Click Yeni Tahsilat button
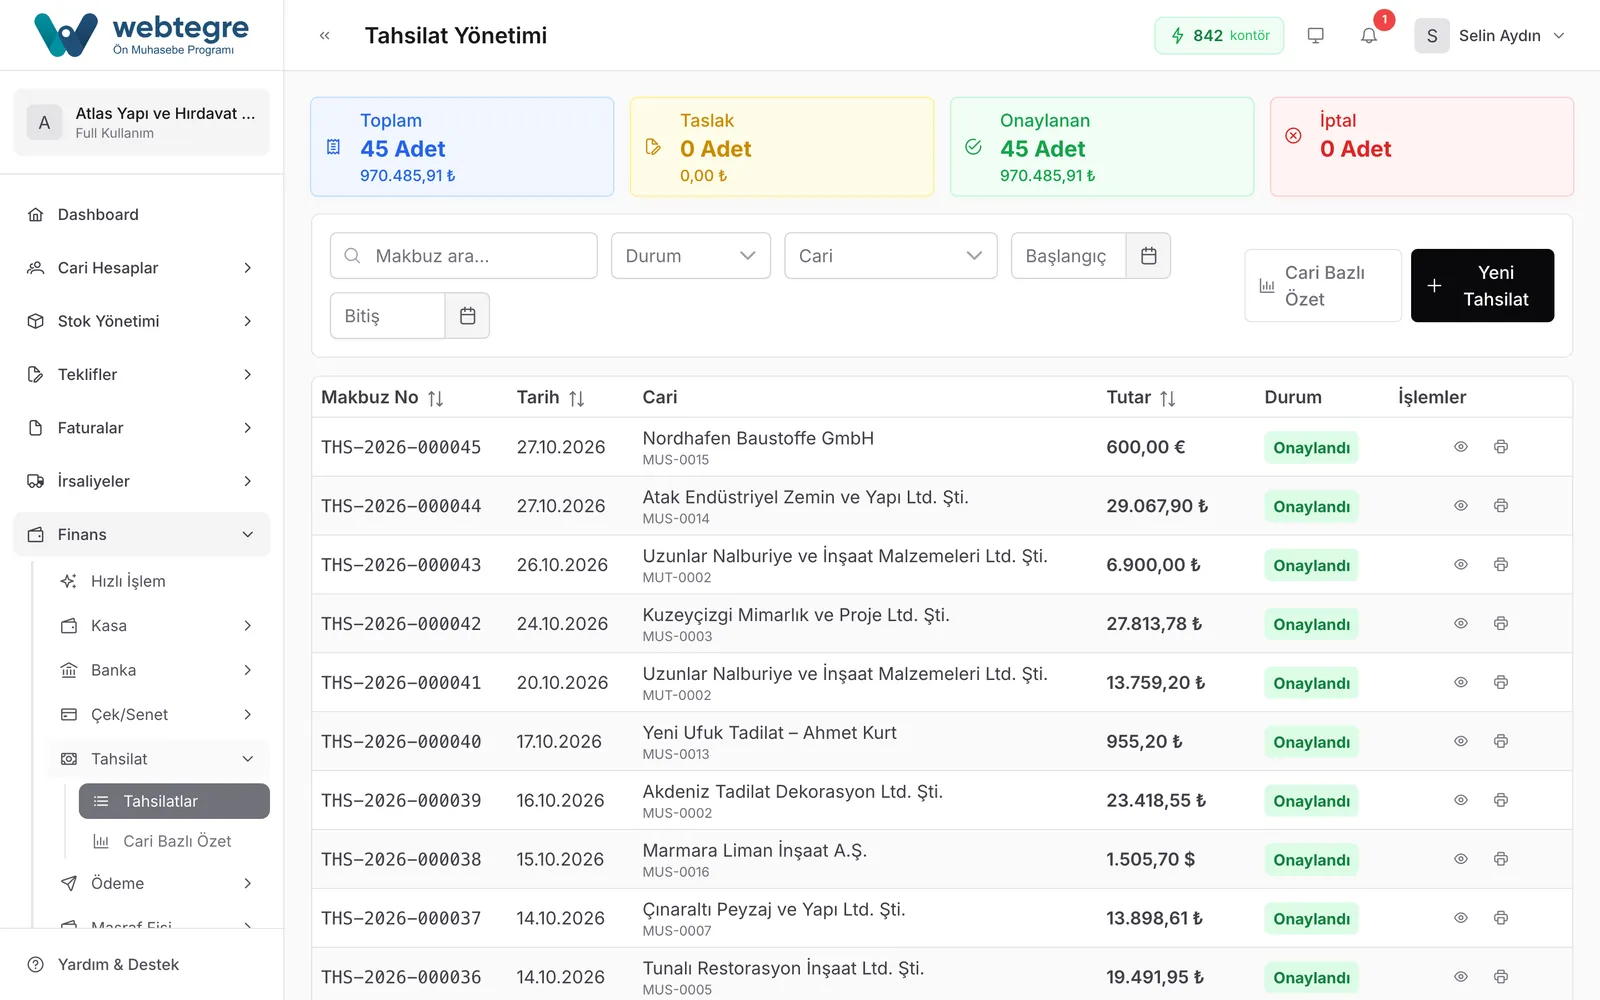 click(x=1482, y=286)
